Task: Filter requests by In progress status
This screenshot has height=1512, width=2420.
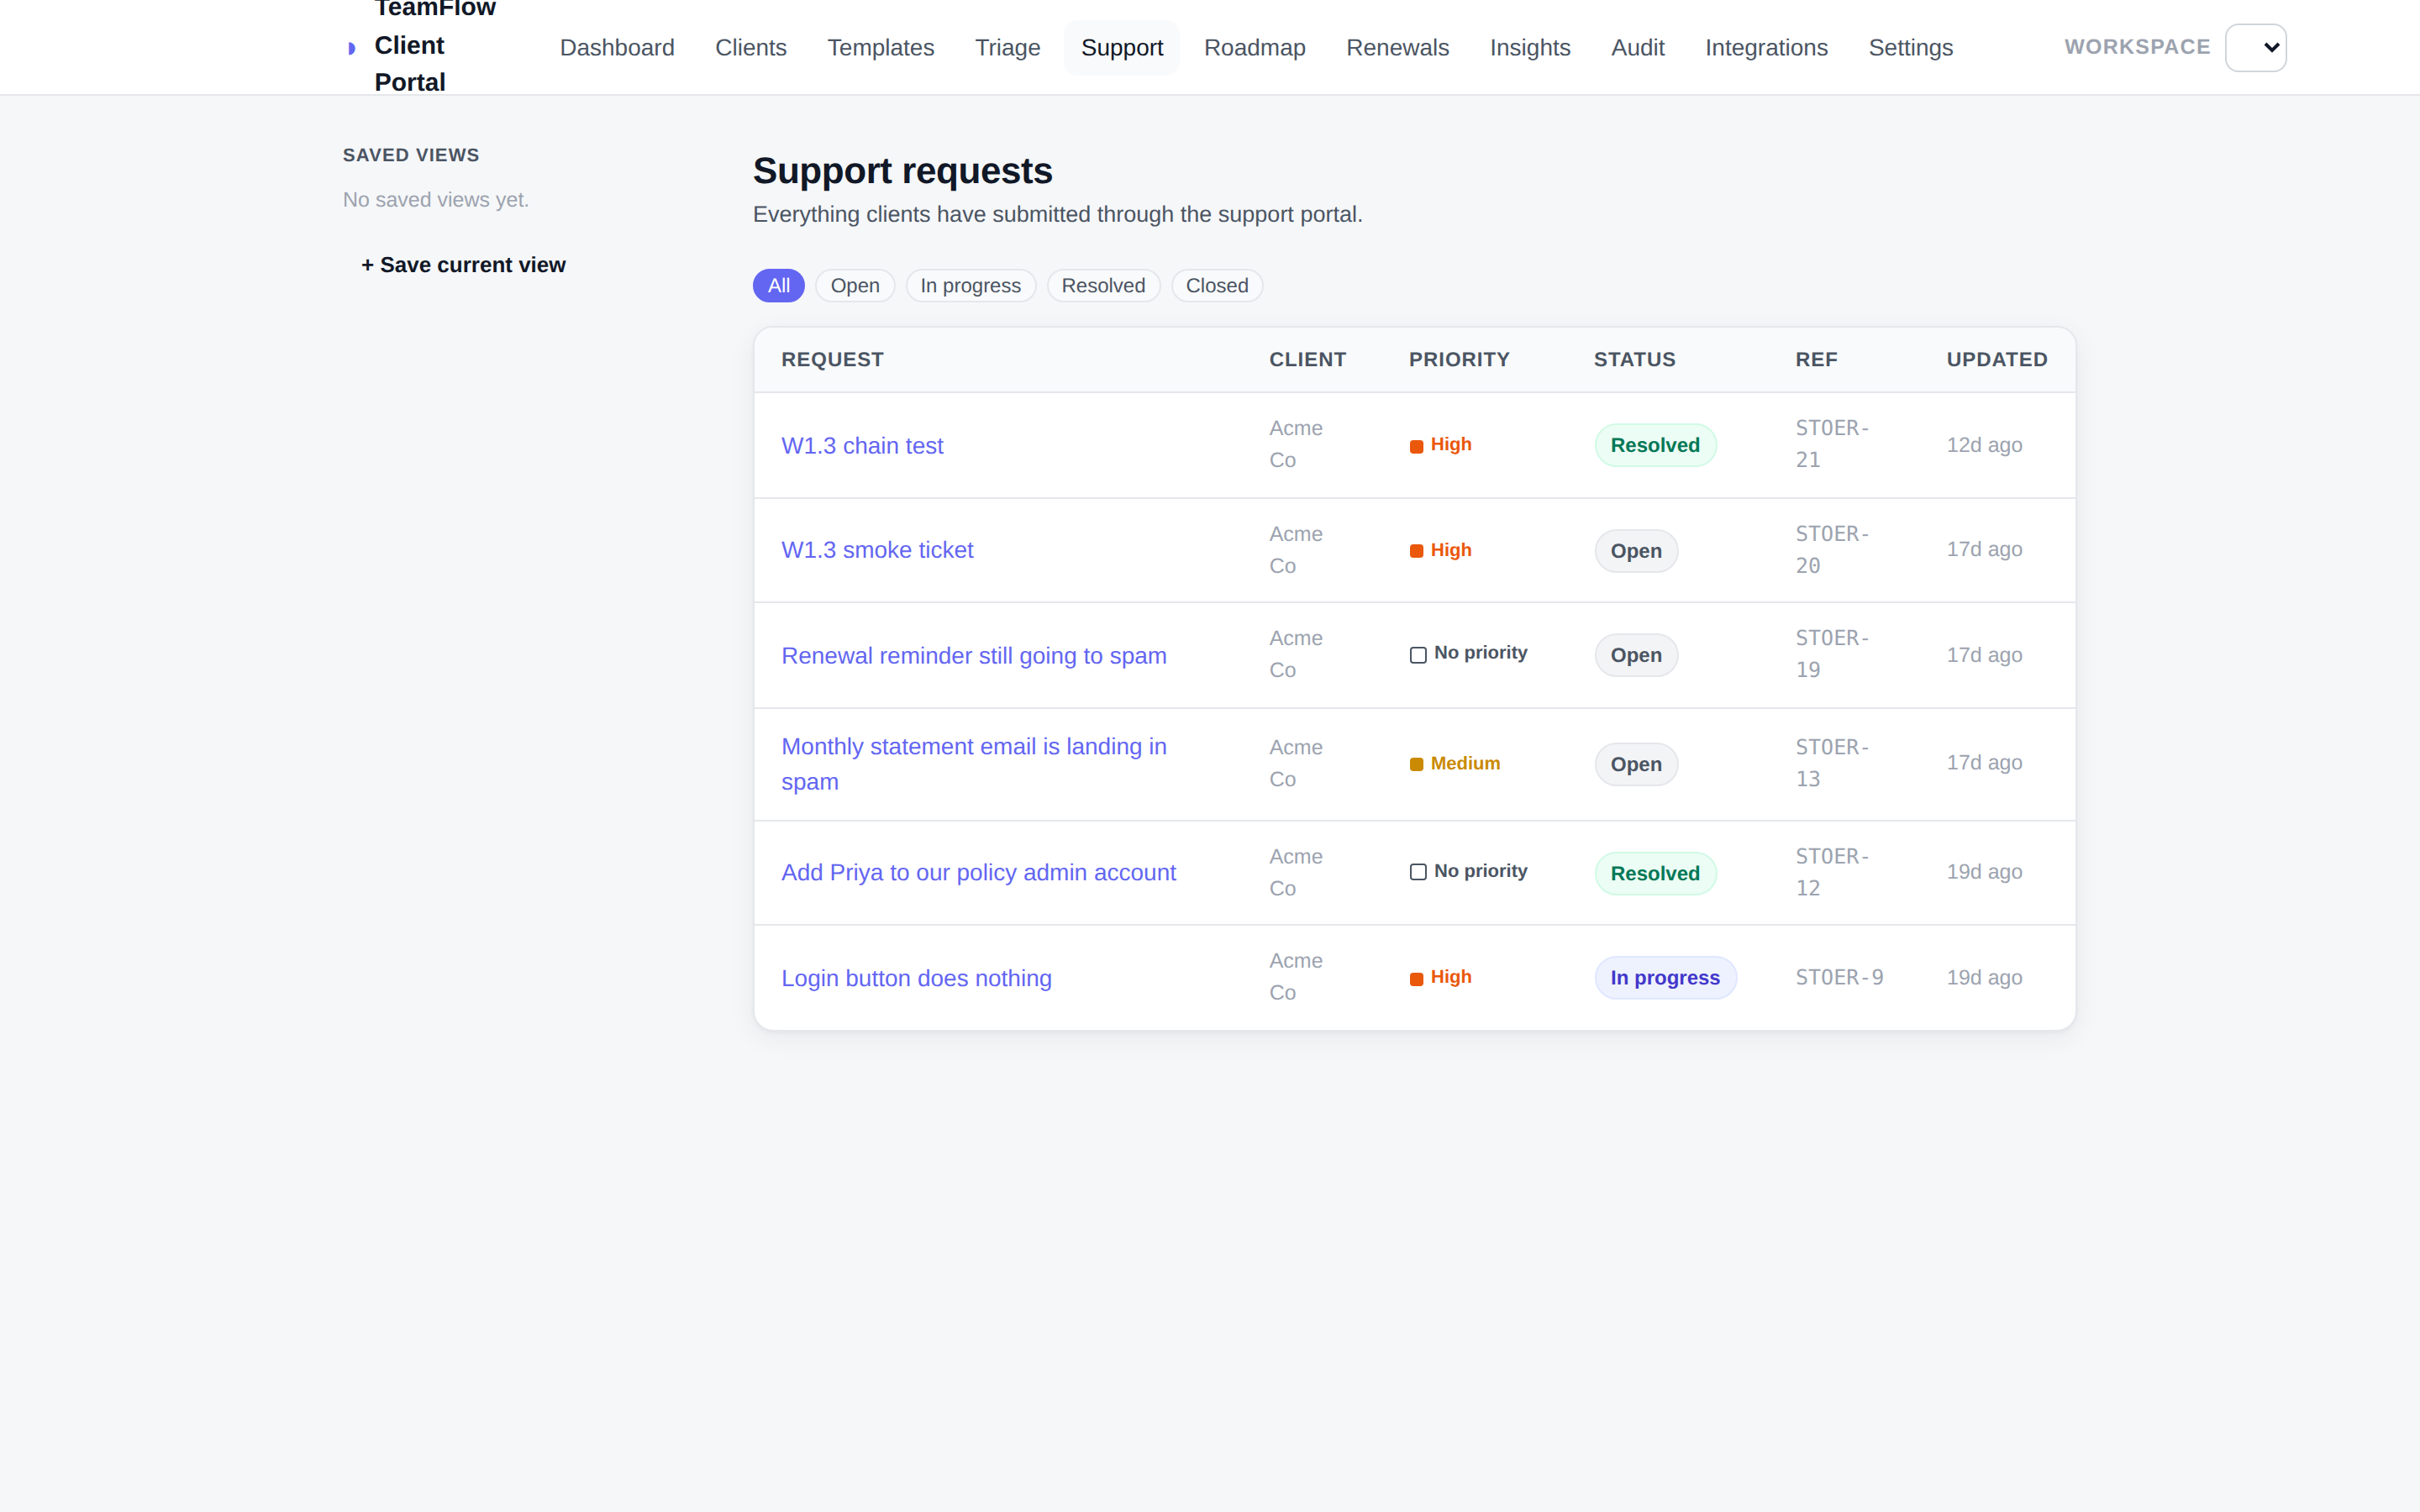Action: 971,286
